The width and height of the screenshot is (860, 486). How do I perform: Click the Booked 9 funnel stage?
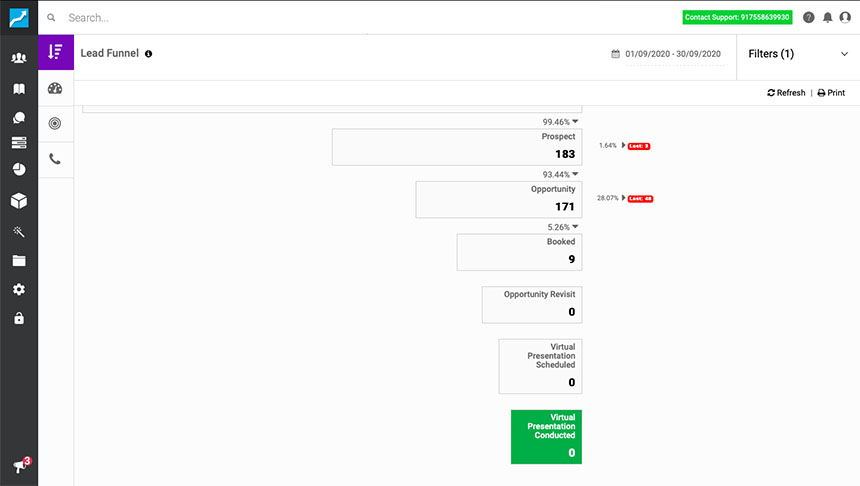pos(519,252)
